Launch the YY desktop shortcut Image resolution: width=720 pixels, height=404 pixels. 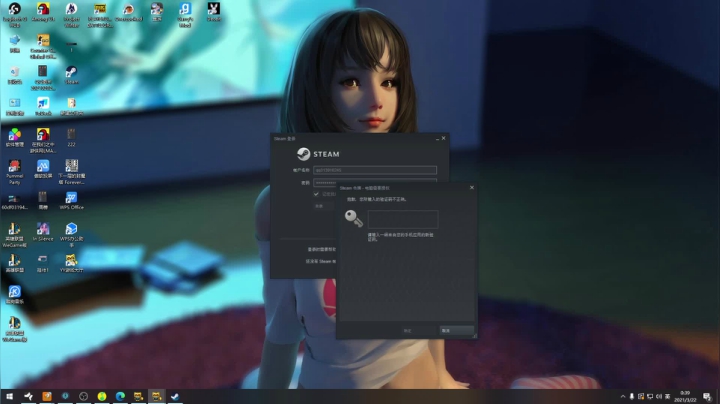click(71, 261)
